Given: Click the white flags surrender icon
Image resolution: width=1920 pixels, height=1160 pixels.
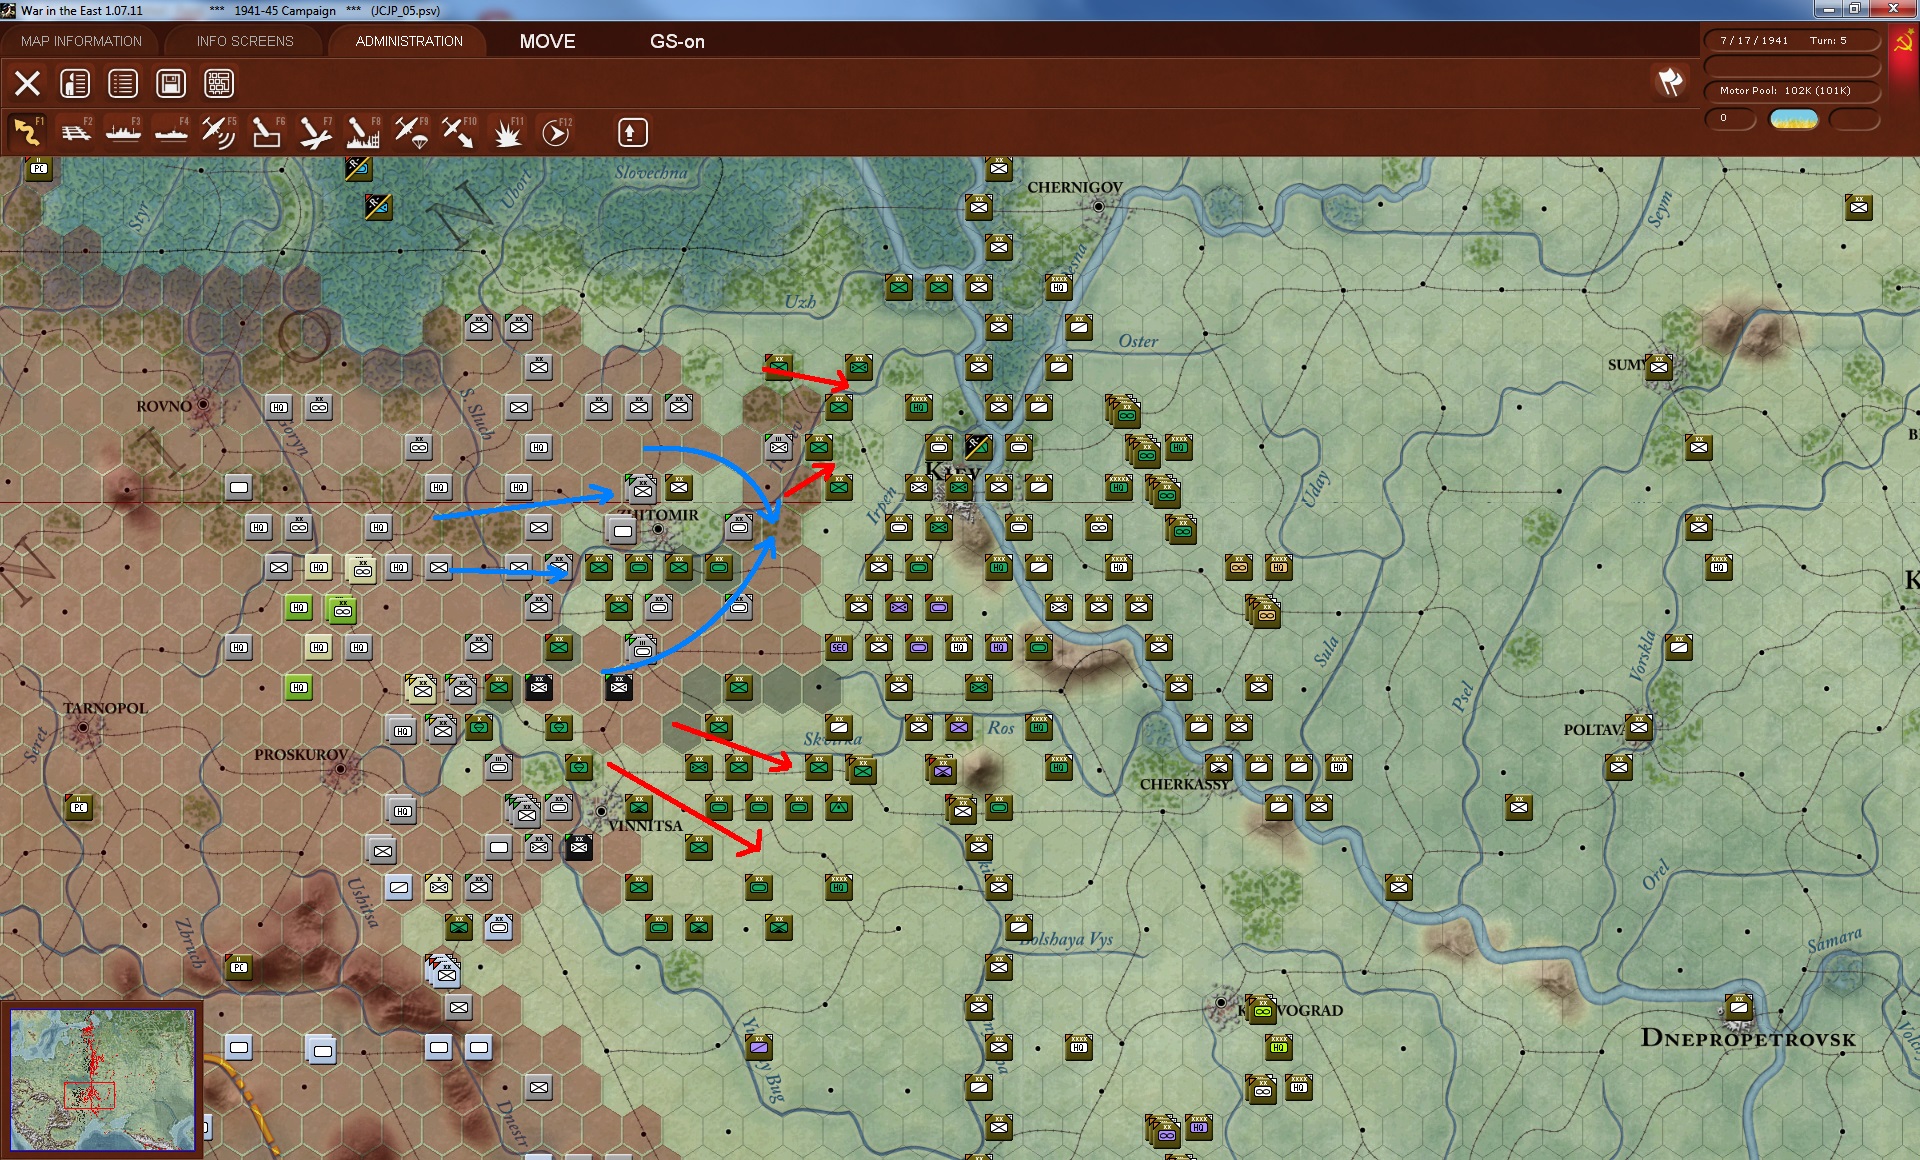Looking at the screenshot, I should click(1669, 82).
